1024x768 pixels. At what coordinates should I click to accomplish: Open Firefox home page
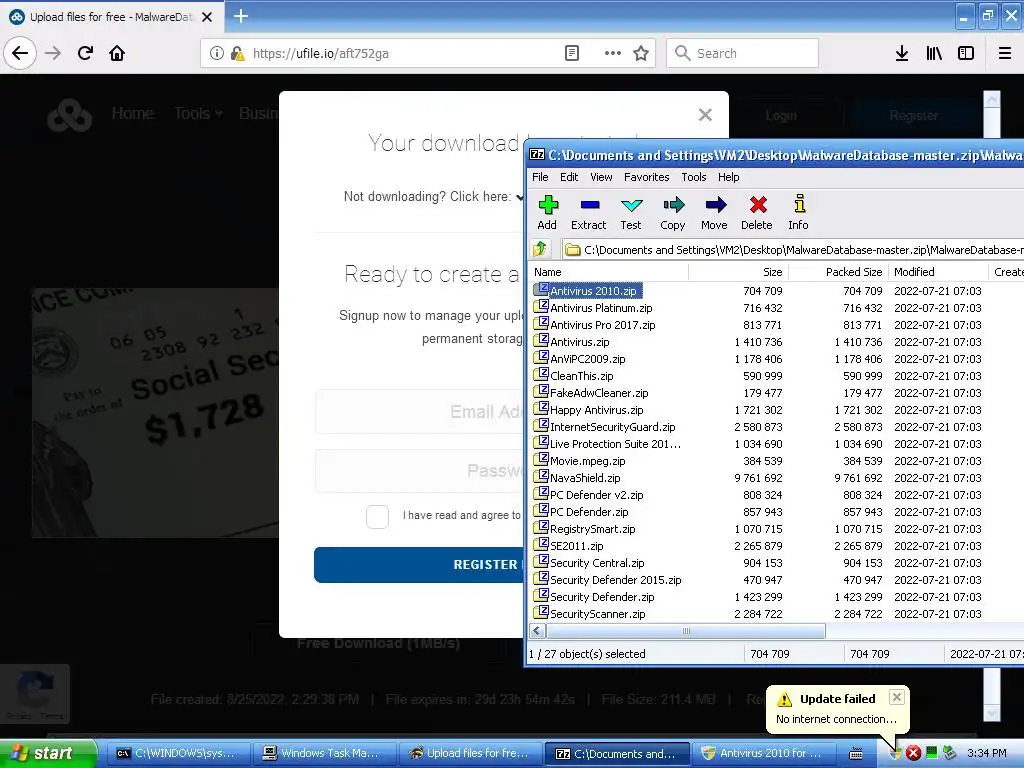(117, 54)
